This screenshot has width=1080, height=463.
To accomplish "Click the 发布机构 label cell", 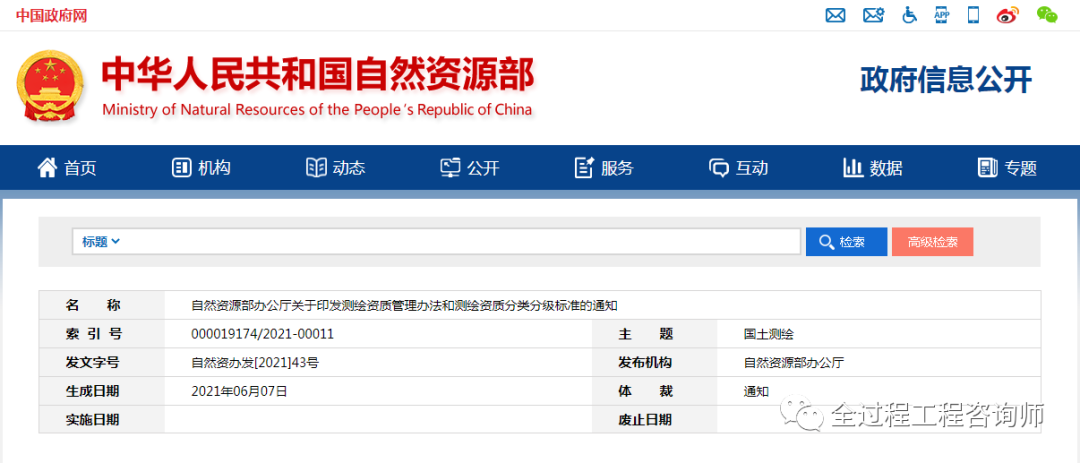I will click(x=654, y=362).
